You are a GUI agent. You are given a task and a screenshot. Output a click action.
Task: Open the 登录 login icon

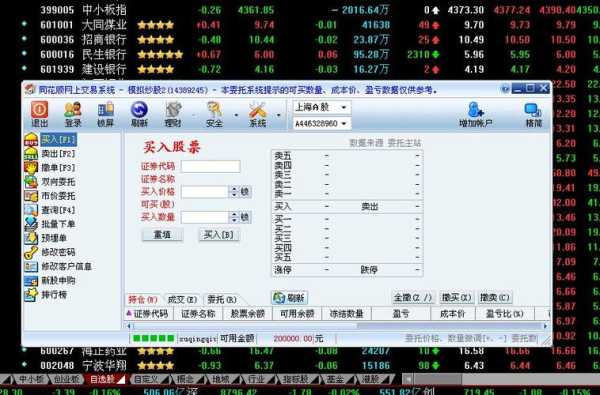pyautogui.click(x=73, y=114)
